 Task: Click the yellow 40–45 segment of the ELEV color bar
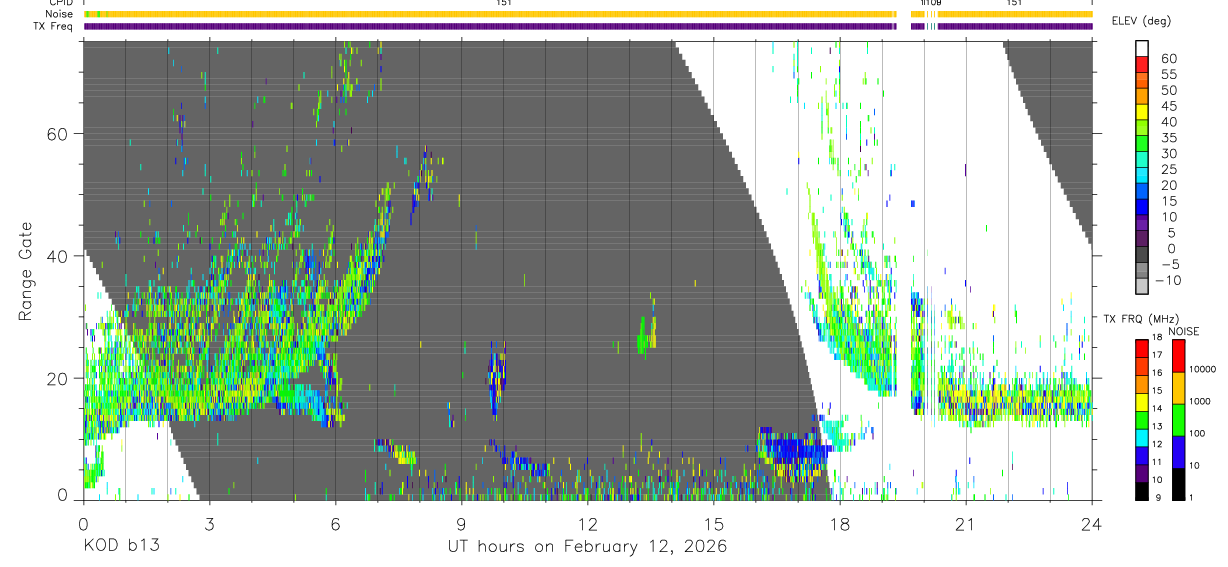click(1142, 113)
